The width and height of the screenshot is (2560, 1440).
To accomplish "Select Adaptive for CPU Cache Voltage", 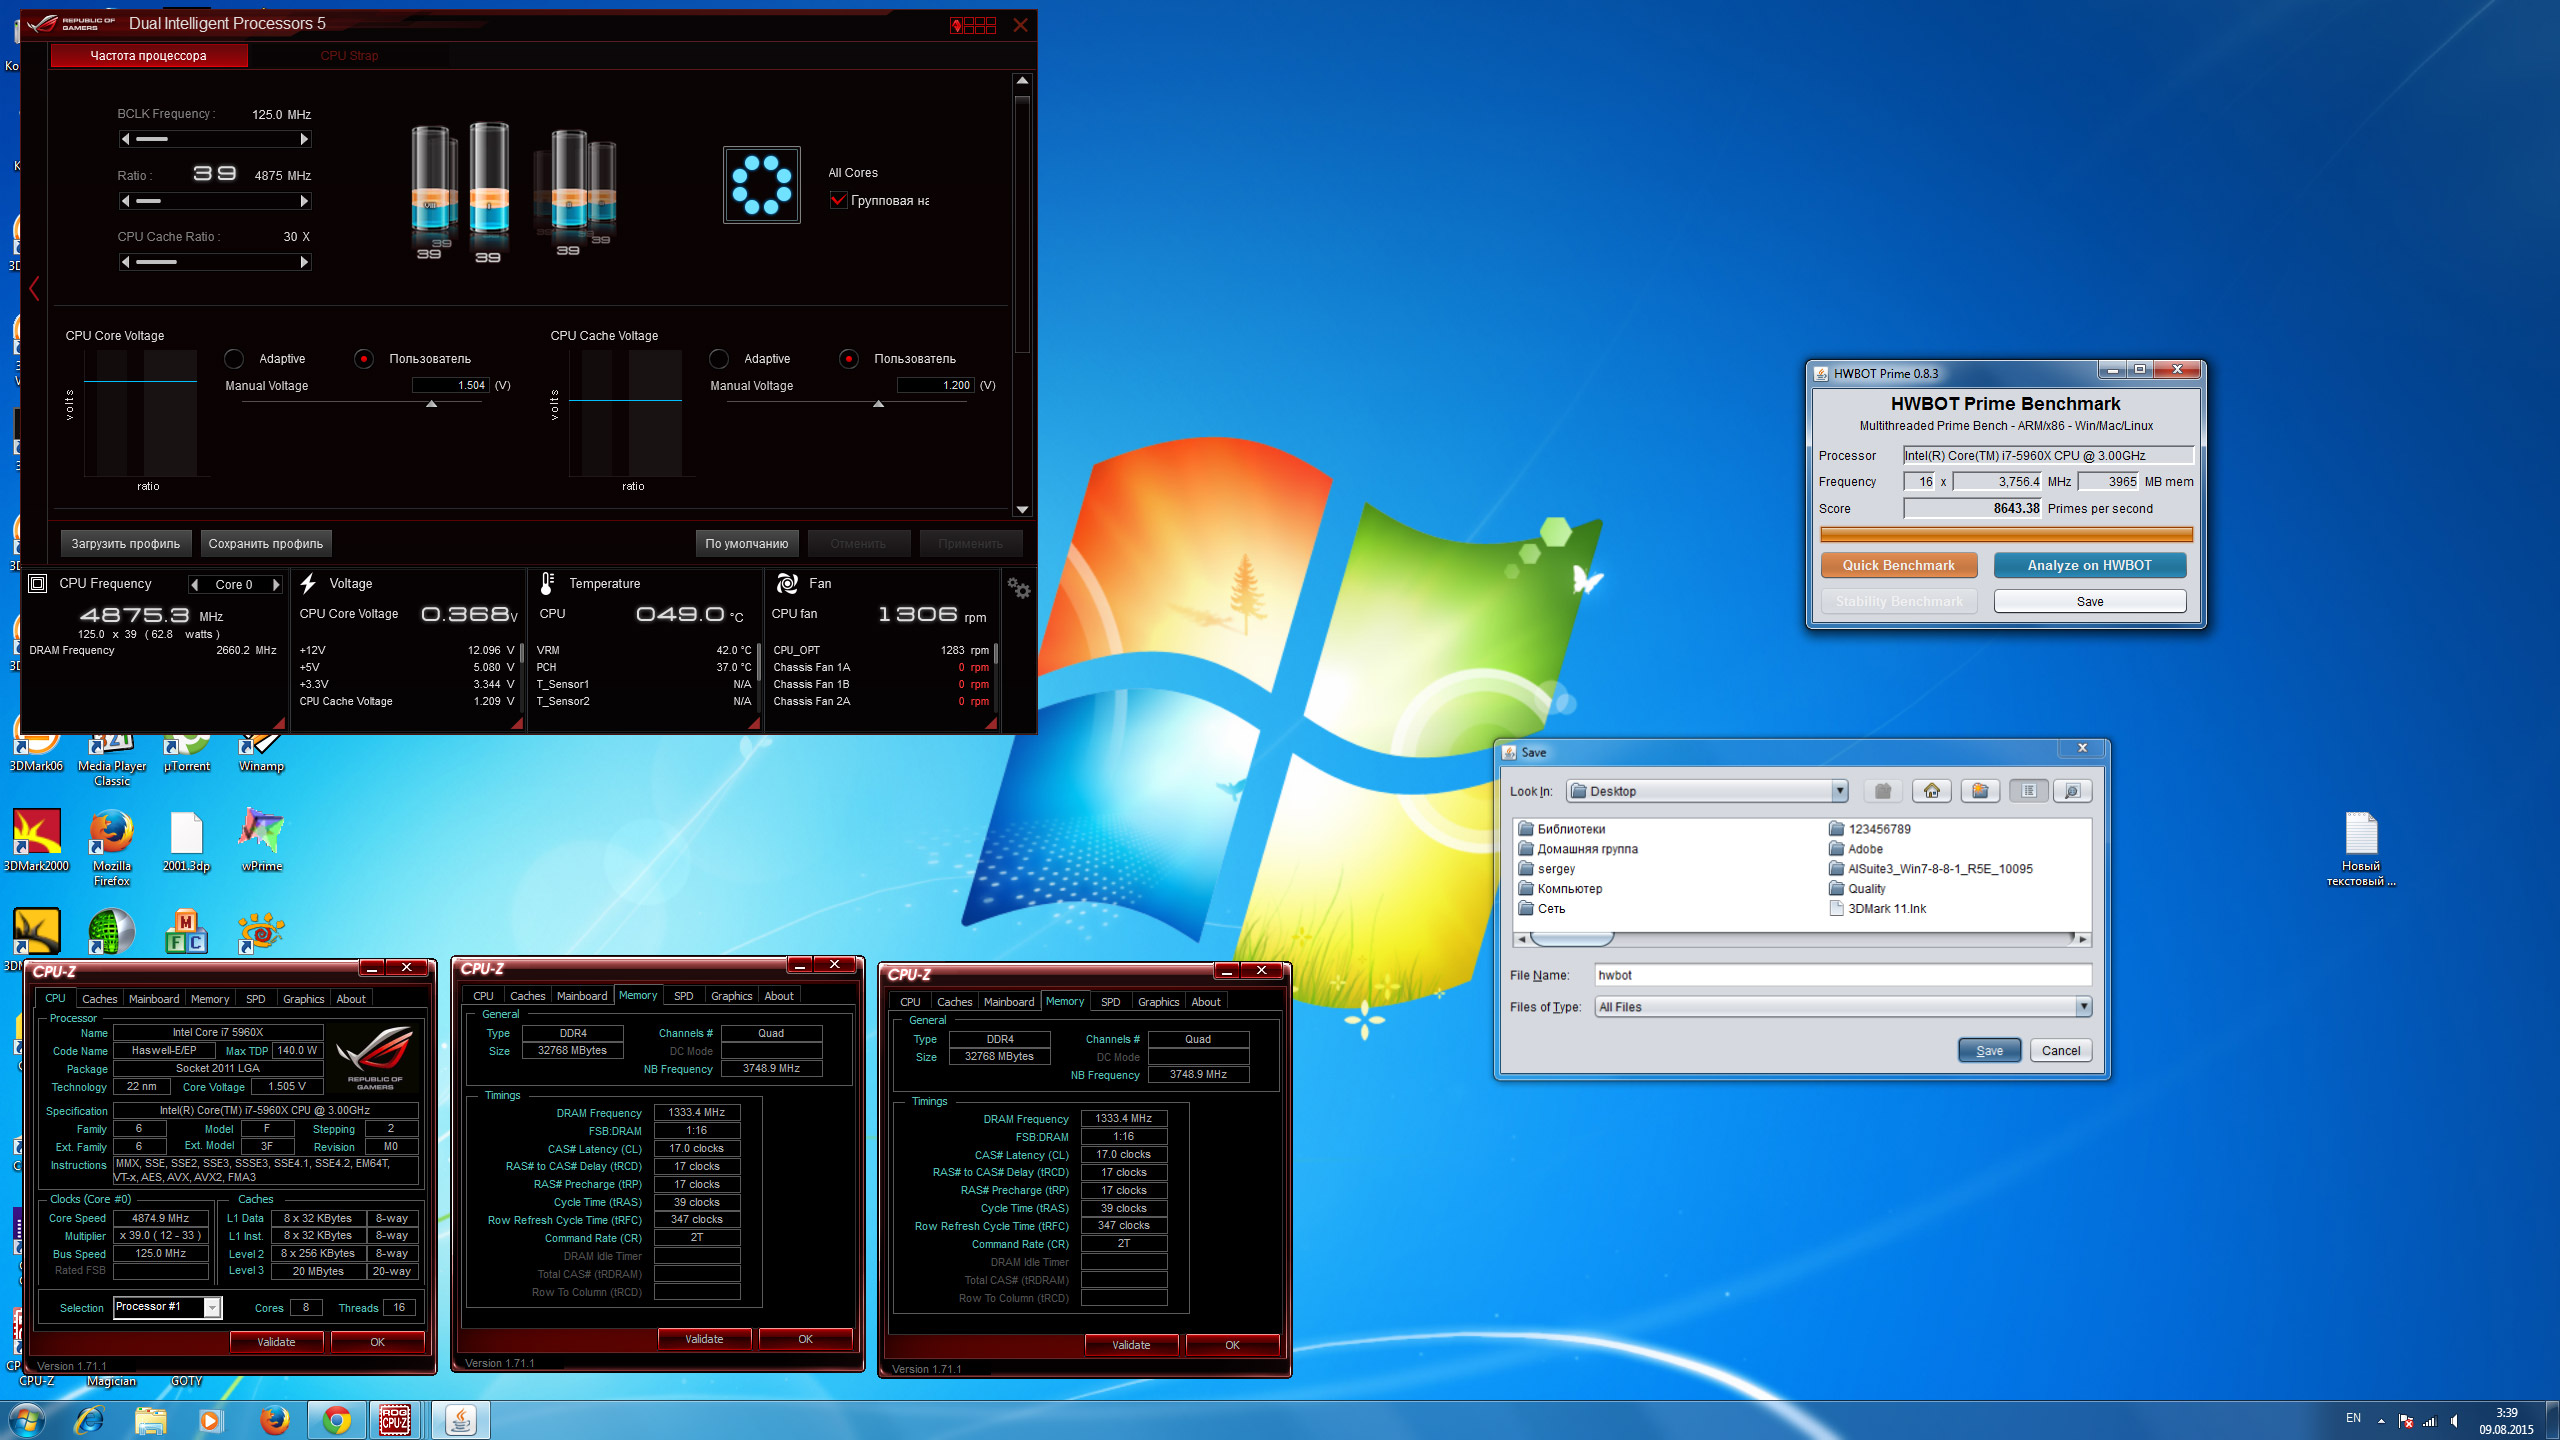I will click(719, 359).
